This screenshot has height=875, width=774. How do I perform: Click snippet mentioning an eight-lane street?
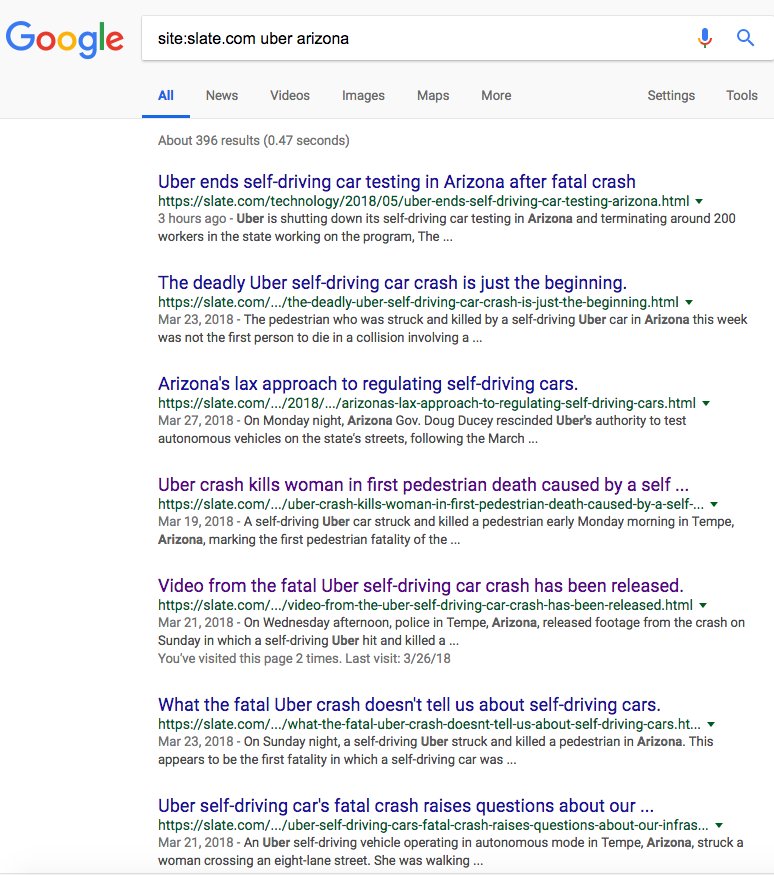(450, 851)
